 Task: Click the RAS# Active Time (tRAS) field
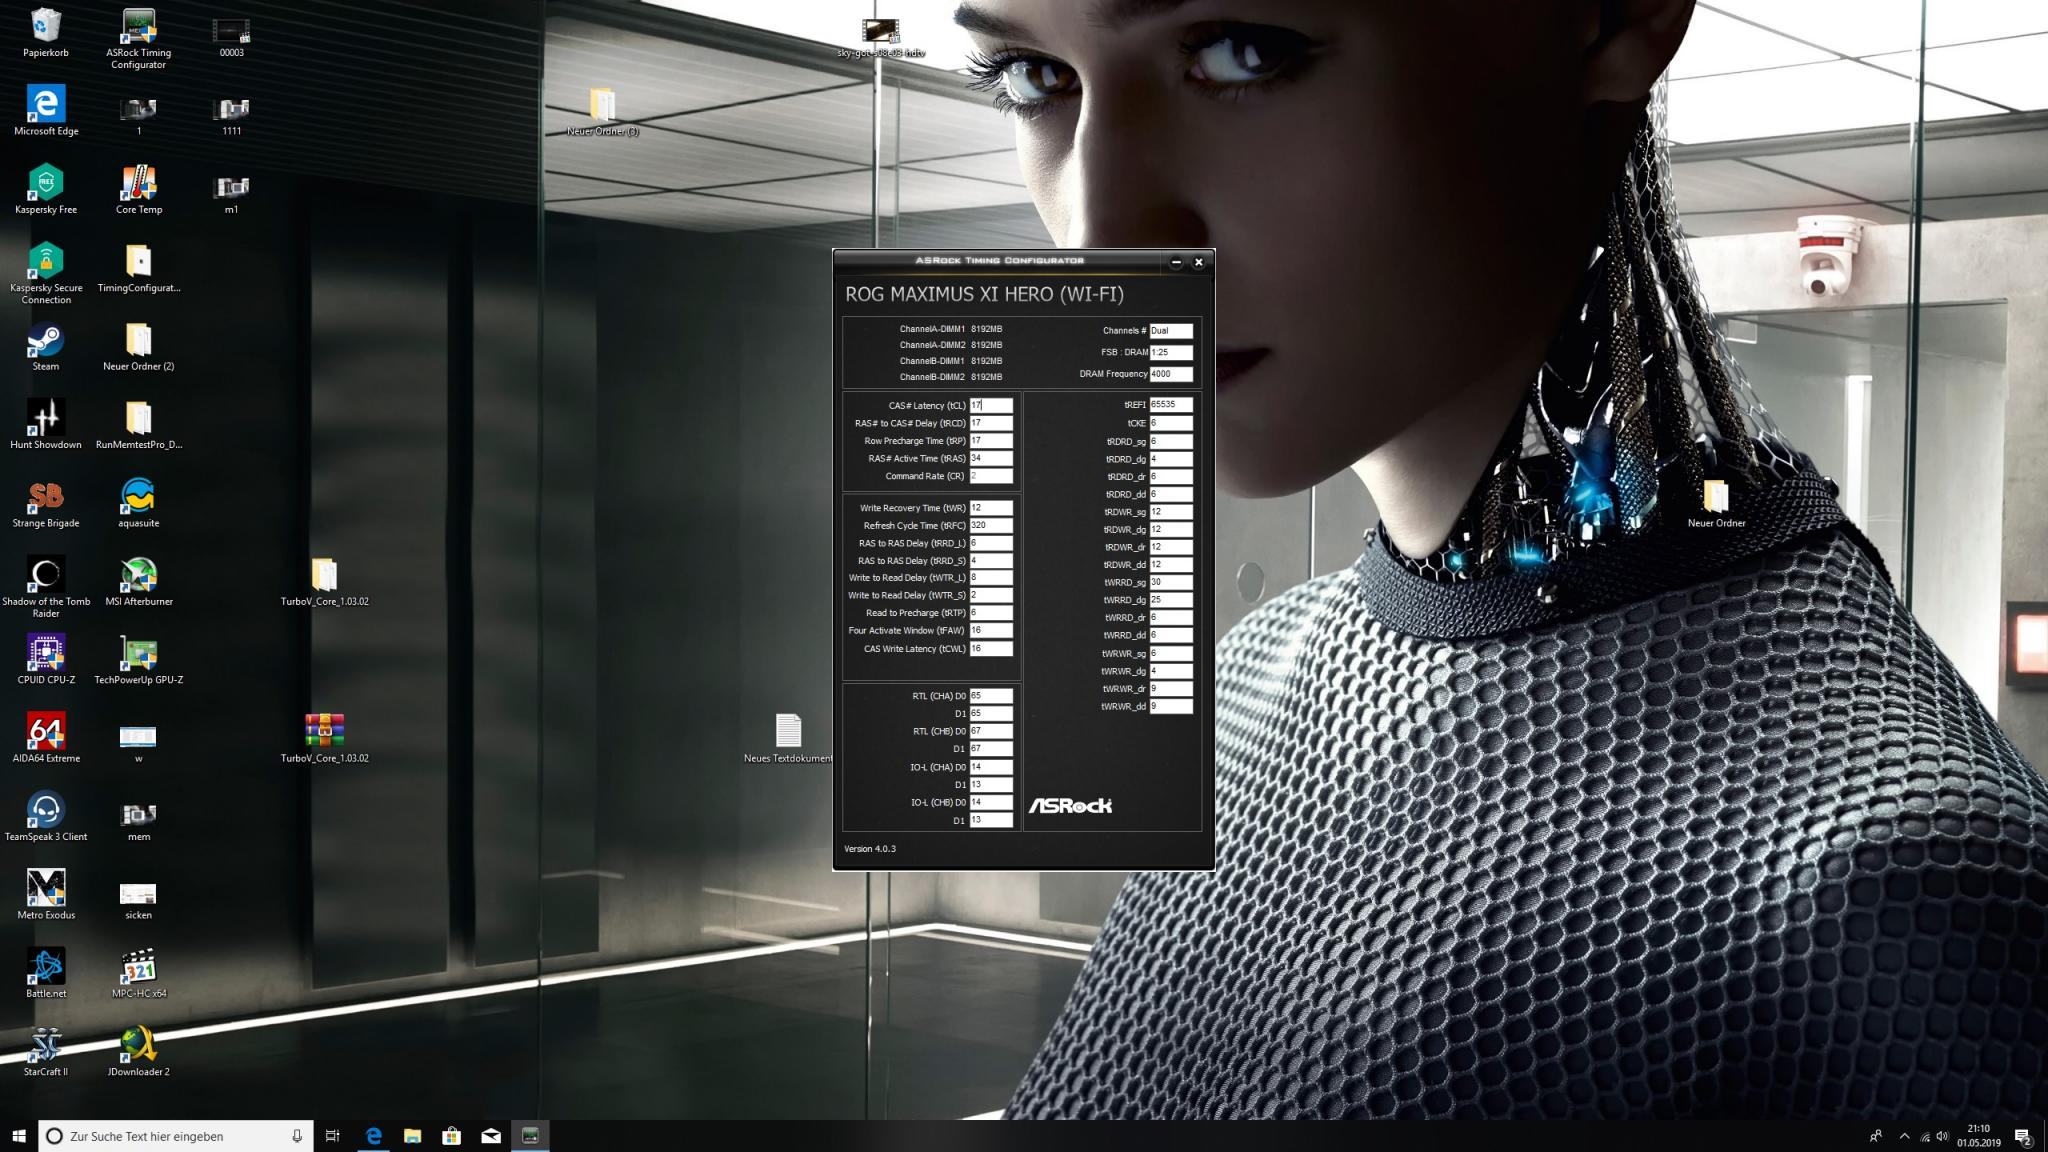click(991, 458)
